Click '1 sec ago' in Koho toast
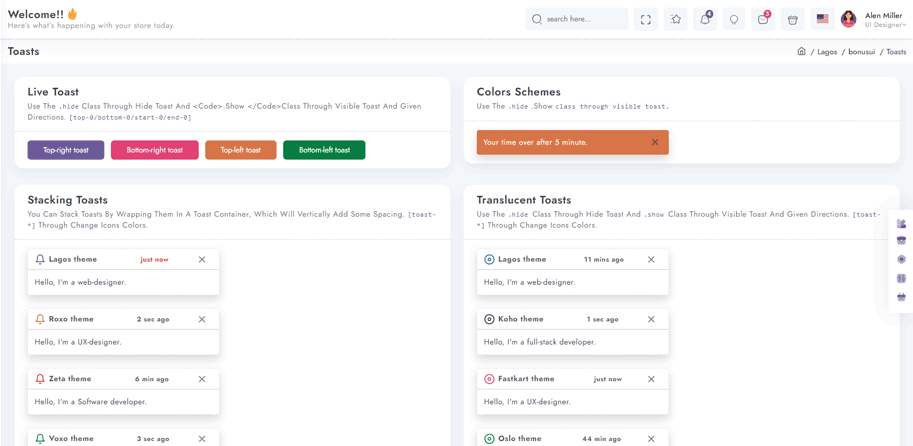The width and height of the screenshot is (913, 446). (x=603, y=320)
